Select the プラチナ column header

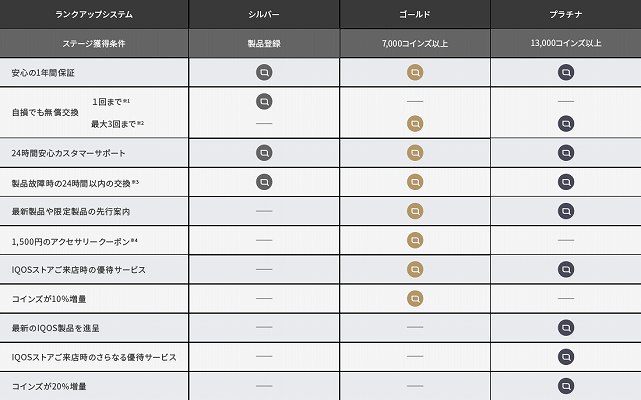(x=566, y=14)
